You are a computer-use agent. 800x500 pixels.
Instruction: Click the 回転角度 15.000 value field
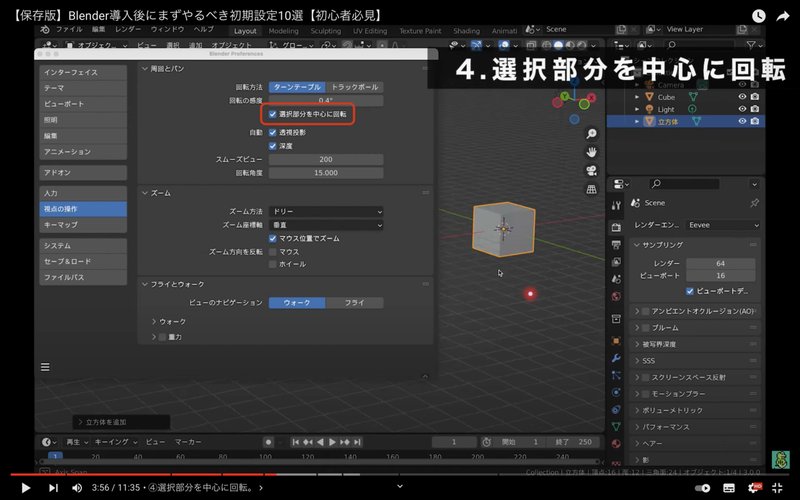click(x=326, y=173)
